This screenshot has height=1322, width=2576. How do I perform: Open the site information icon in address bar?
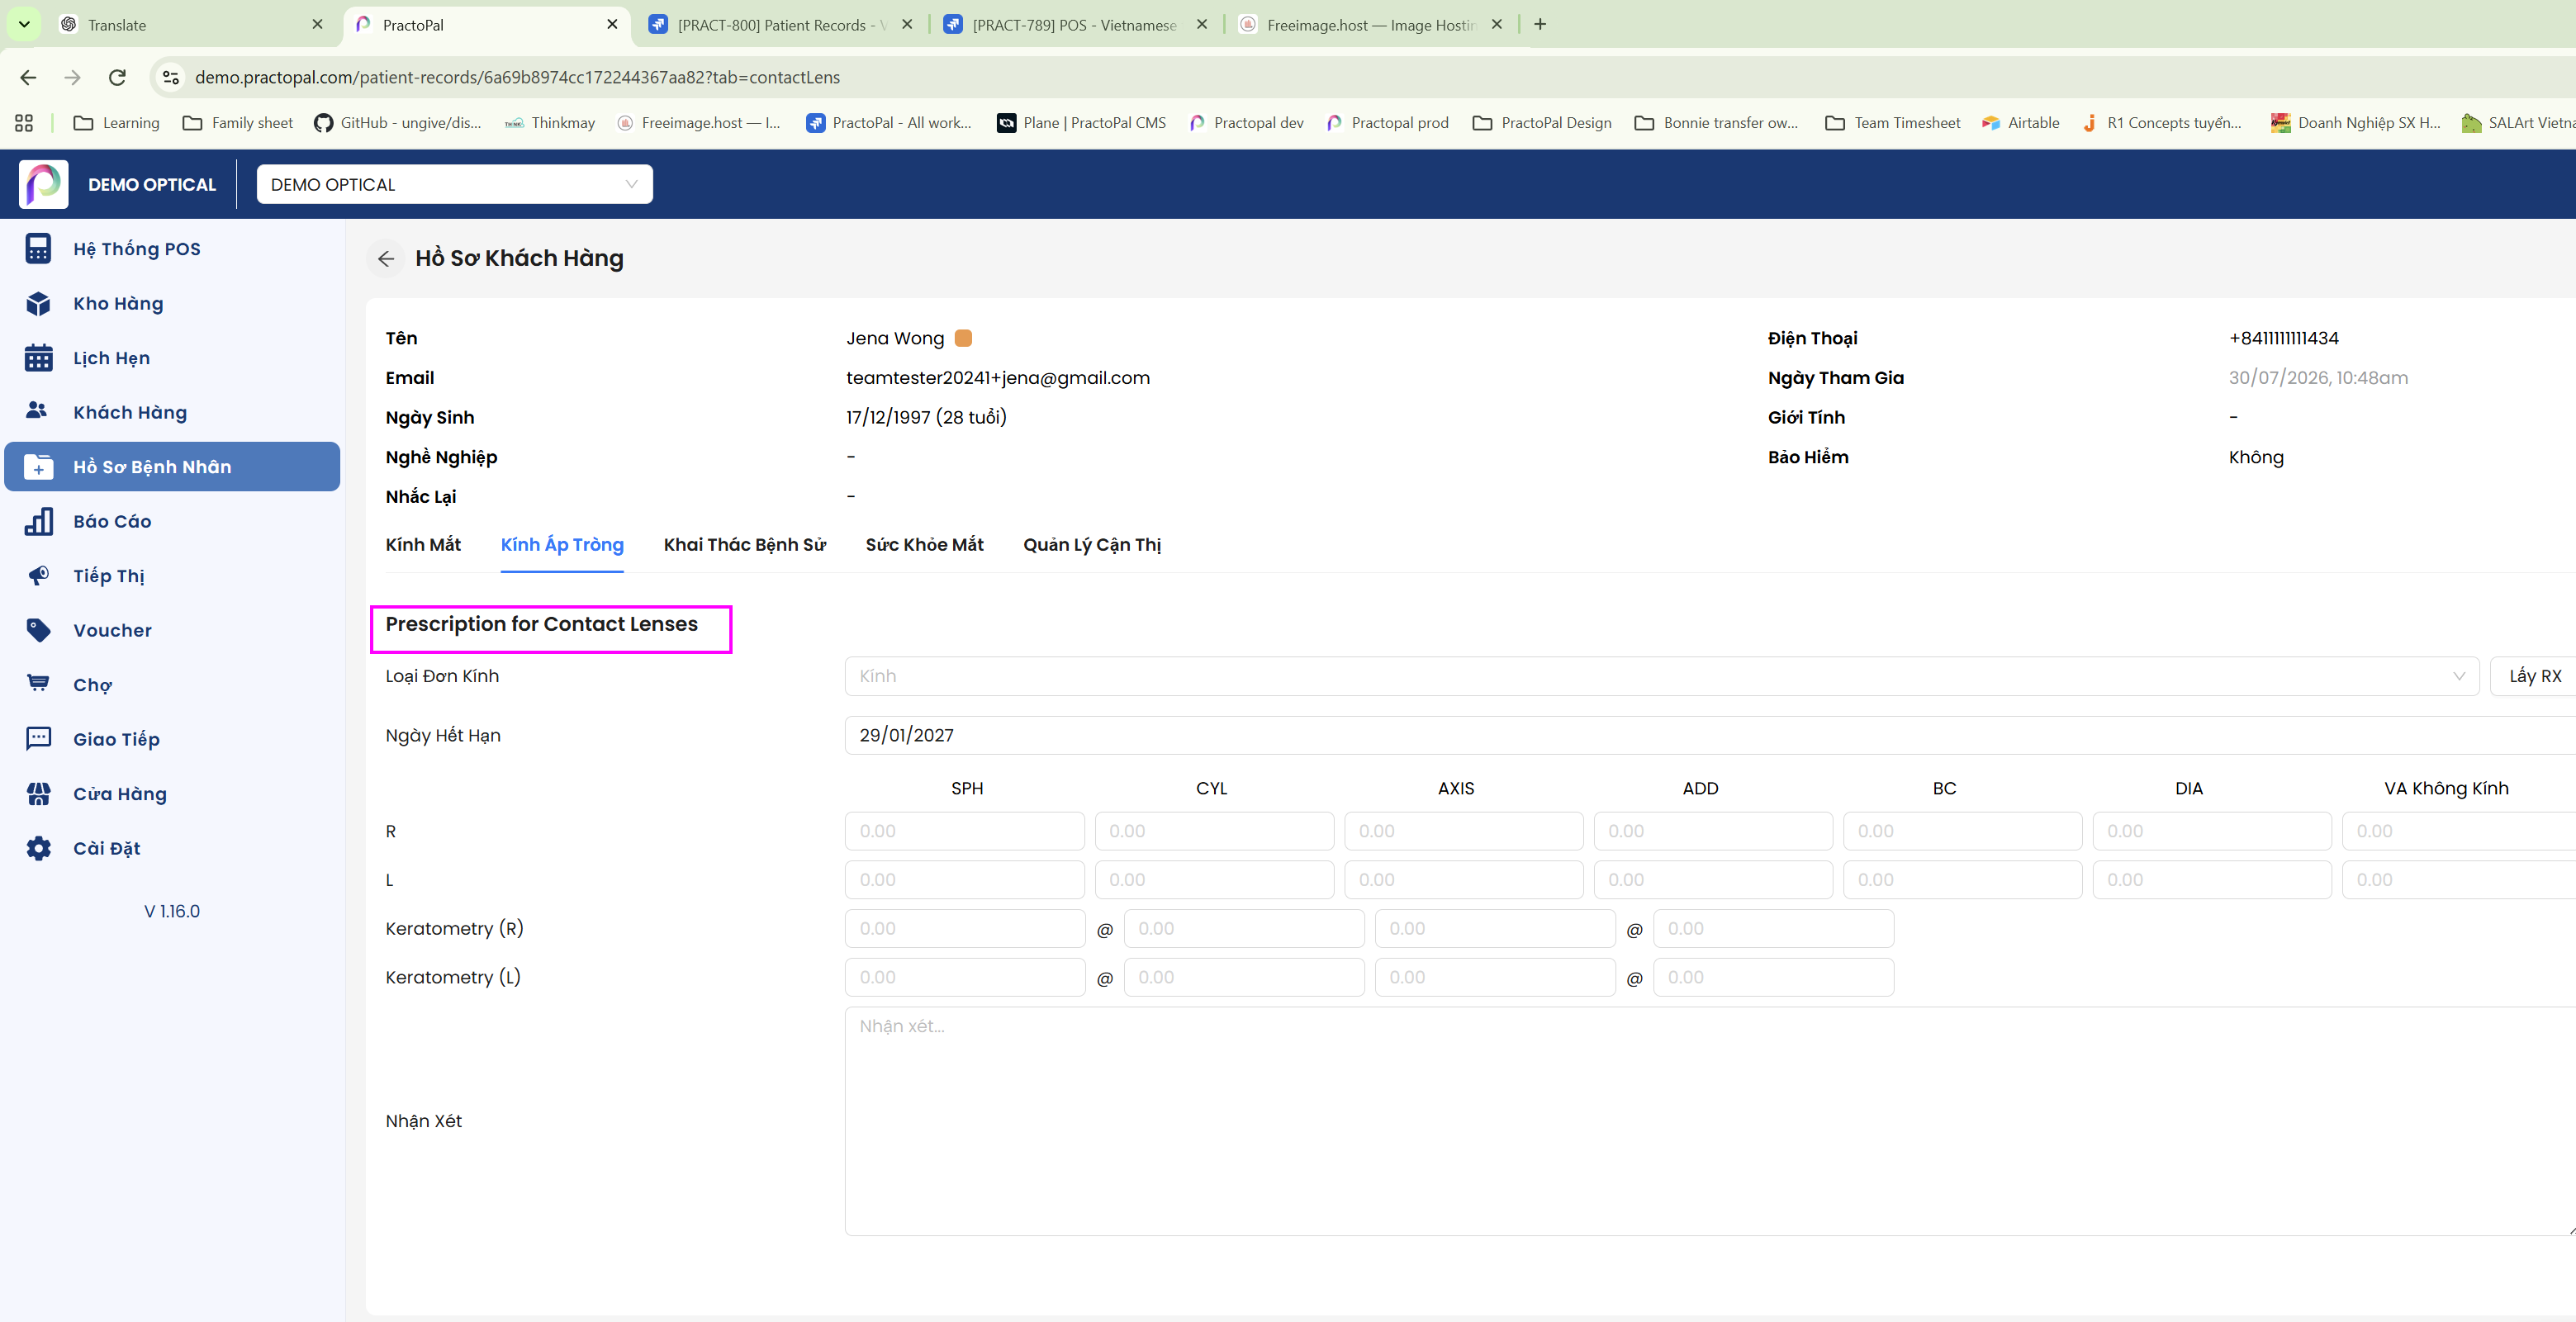click(x=171, y=77)
